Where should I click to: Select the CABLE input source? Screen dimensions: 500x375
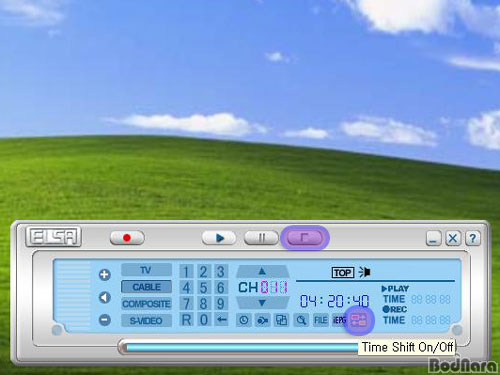pos(146,287)
